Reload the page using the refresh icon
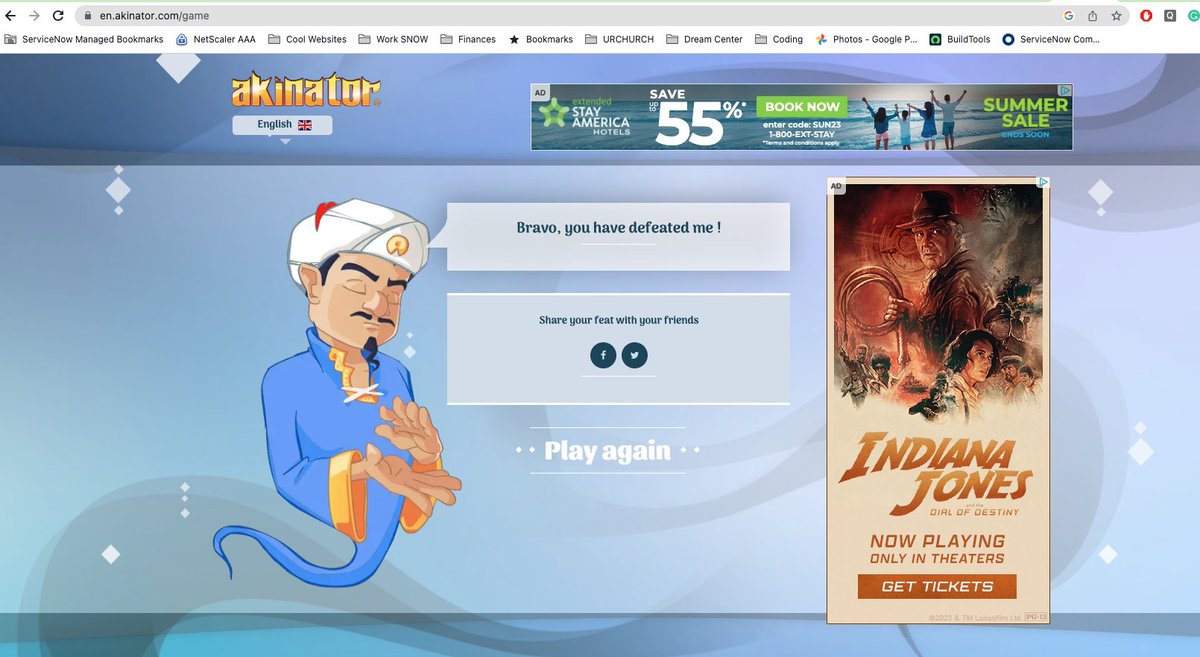The image size is (1200, 657). tap(60, 15)
